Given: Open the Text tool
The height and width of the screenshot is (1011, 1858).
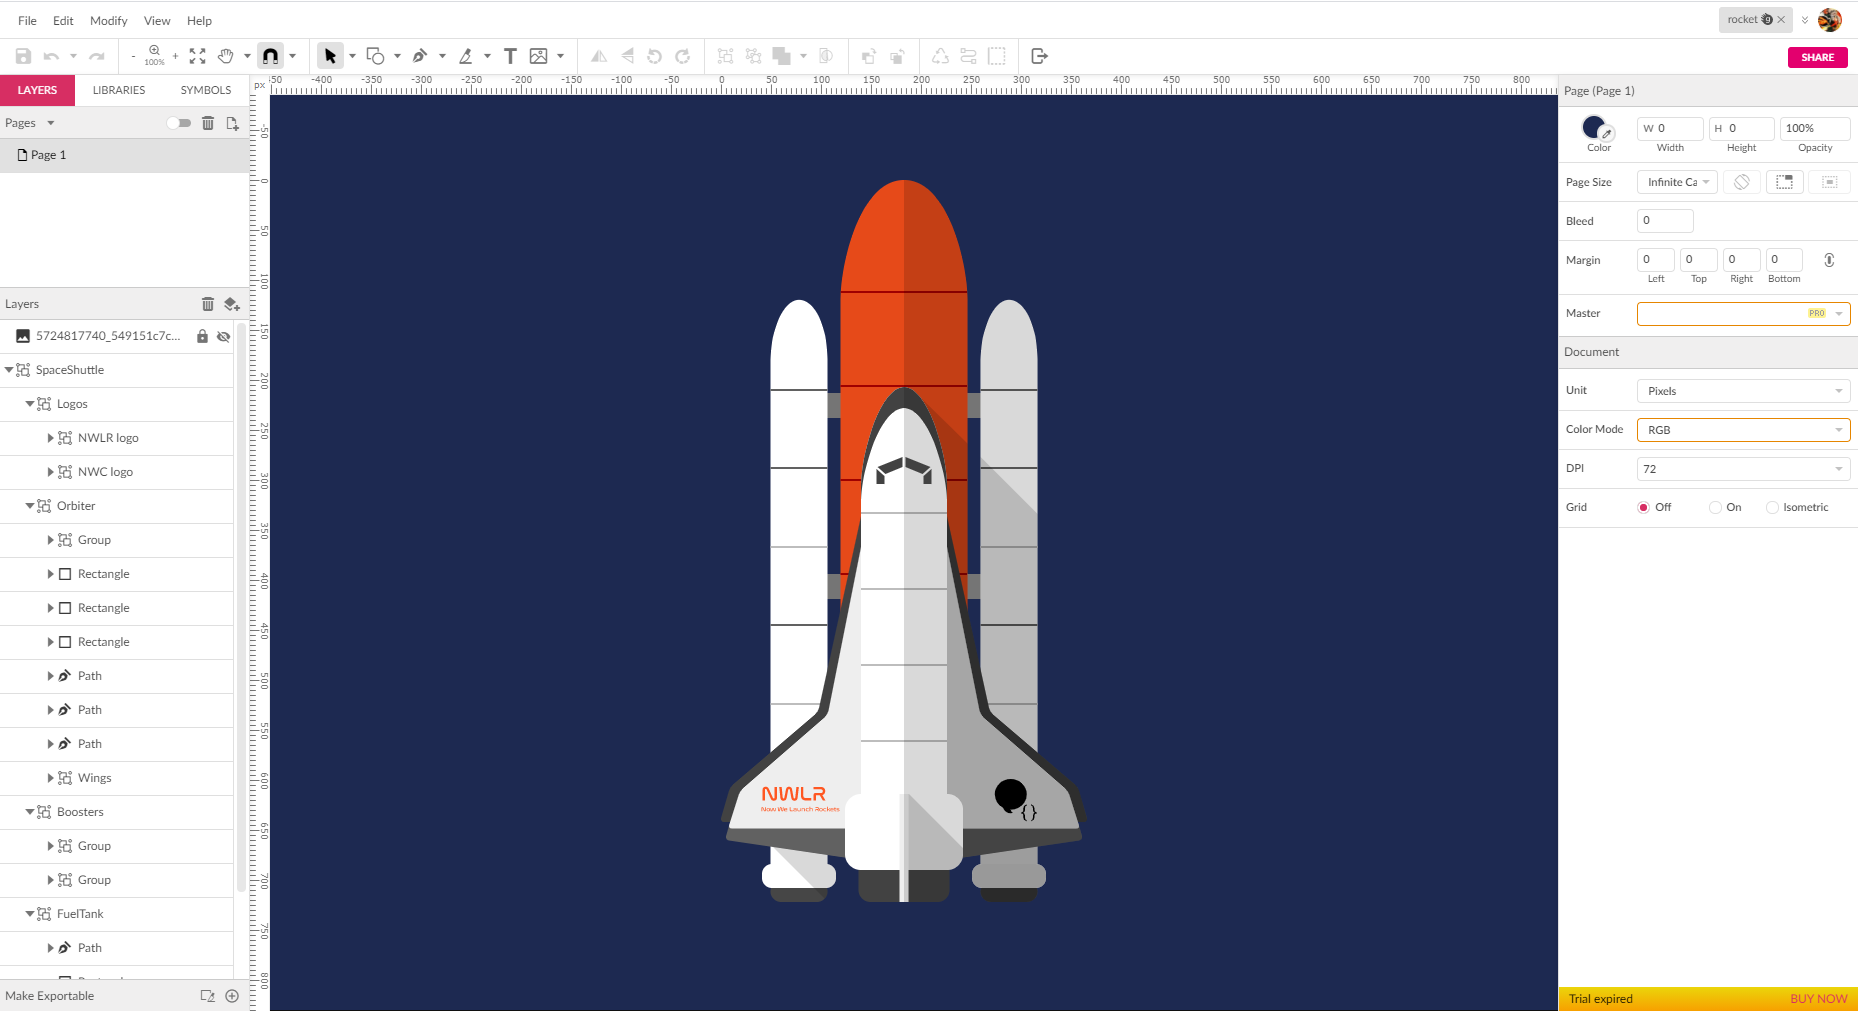Looking at the screenshot, I should tap(510, 56).
